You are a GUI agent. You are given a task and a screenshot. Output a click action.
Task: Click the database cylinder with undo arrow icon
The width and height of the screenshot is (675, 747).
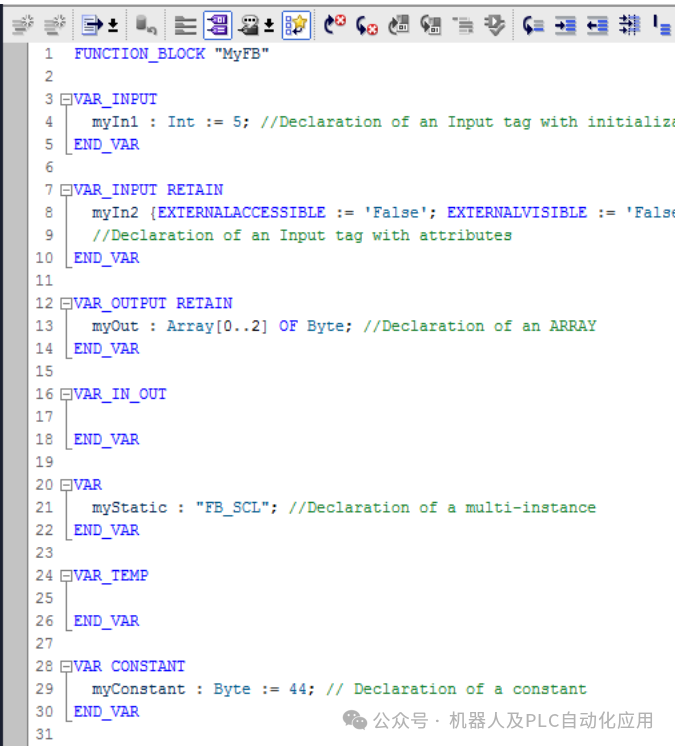click(146, 25)
